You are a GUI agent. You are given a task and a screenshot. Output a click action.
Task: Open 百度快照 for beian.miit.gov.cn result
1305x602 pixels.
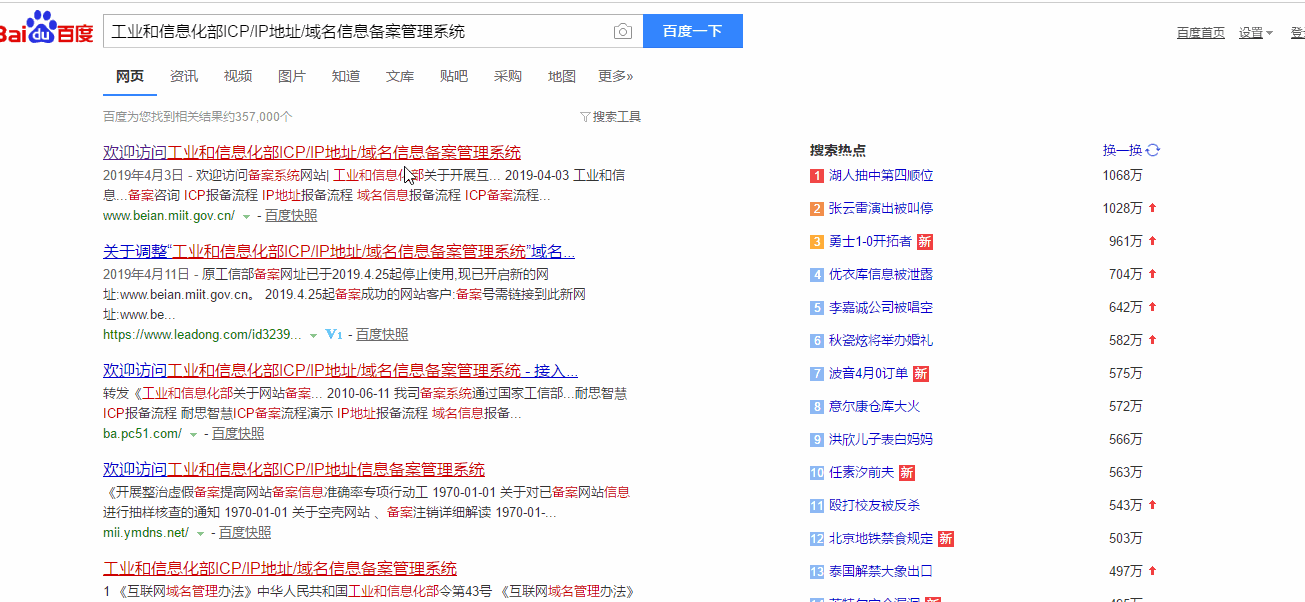click(291, 215)
